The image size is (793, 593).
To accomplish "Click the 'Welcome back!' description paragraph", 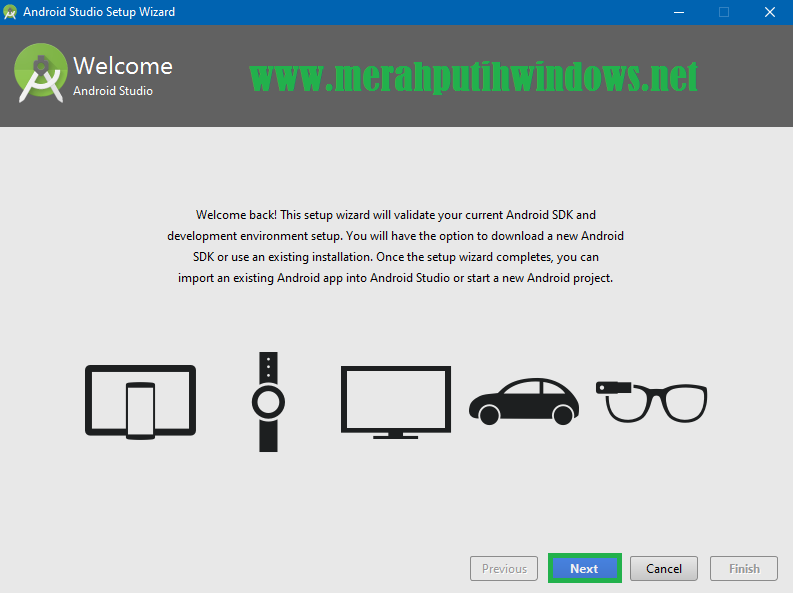I will click(x=395, y=246).
